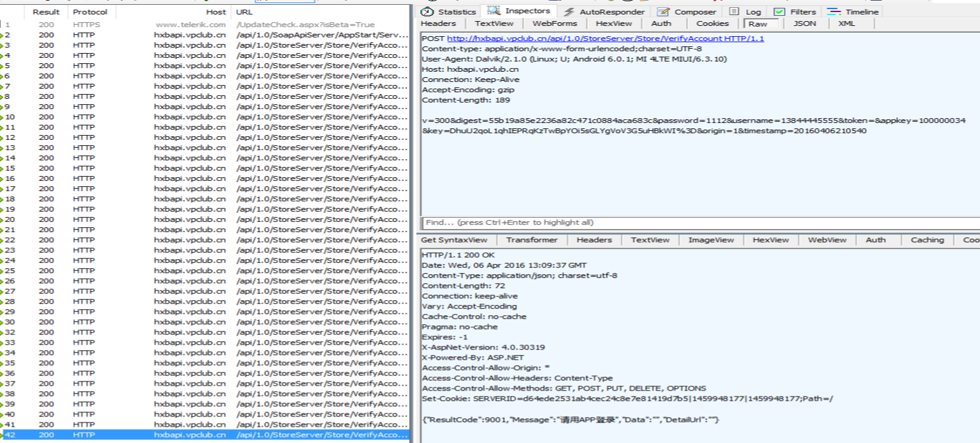The height and width of the screenshot is (443, 980).
Task: Open the WebForms request inspector
Action: 554,24
